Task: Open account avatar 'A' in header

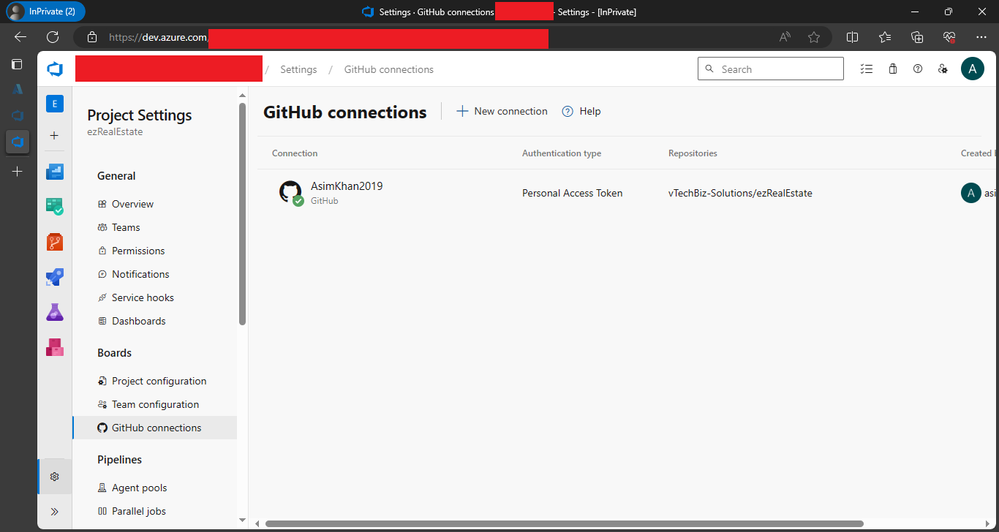Action: tap(972, 69)
